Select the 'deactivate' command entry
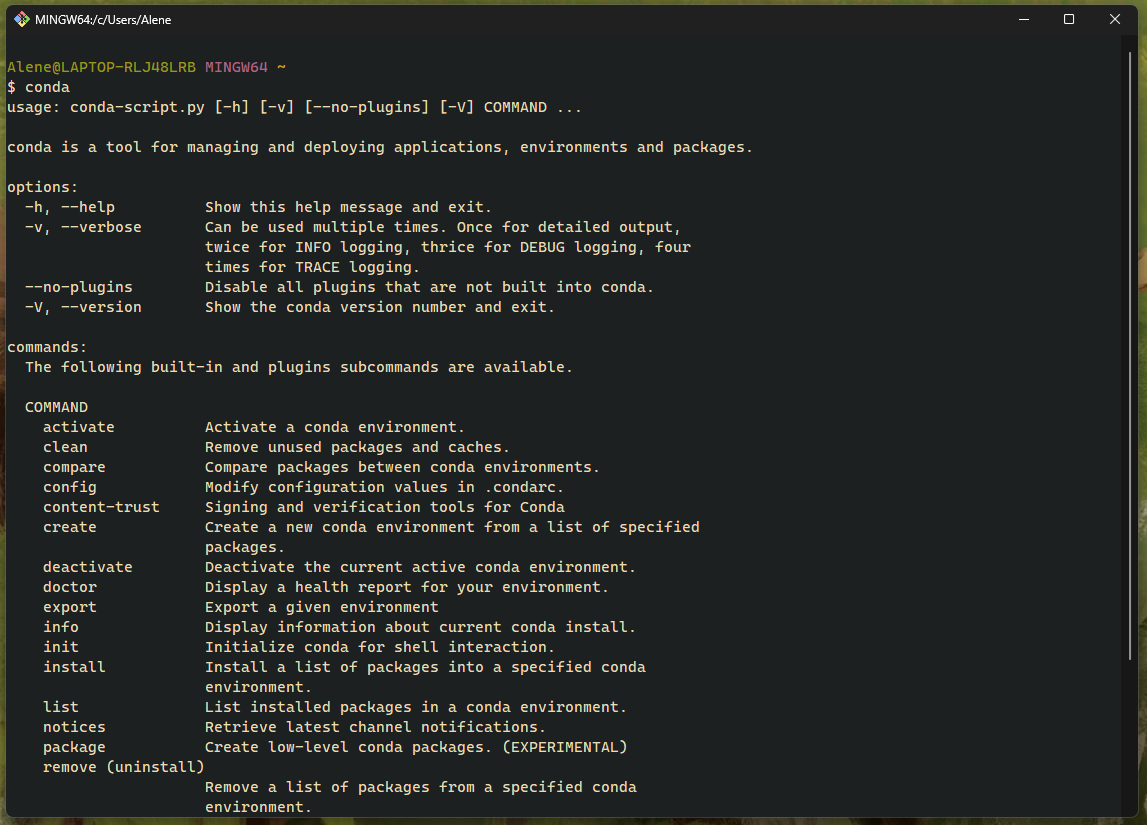This screenshot has width=1147, height=825. click(x=87, y=566)
